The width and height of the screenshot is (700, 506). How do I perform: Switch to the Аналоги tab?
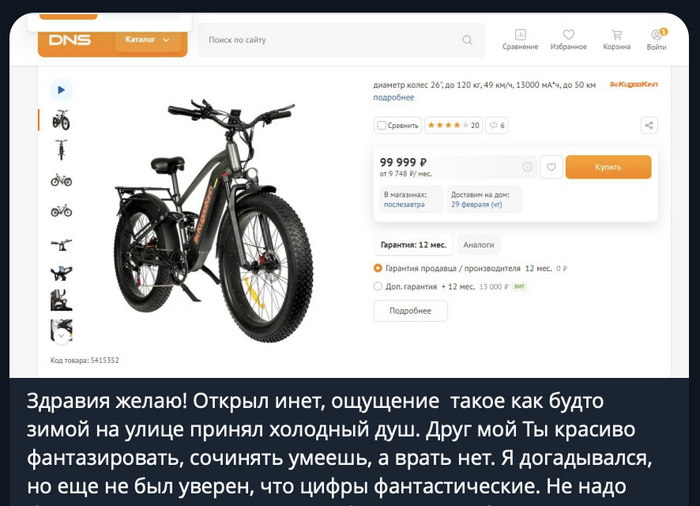(479, 245)
